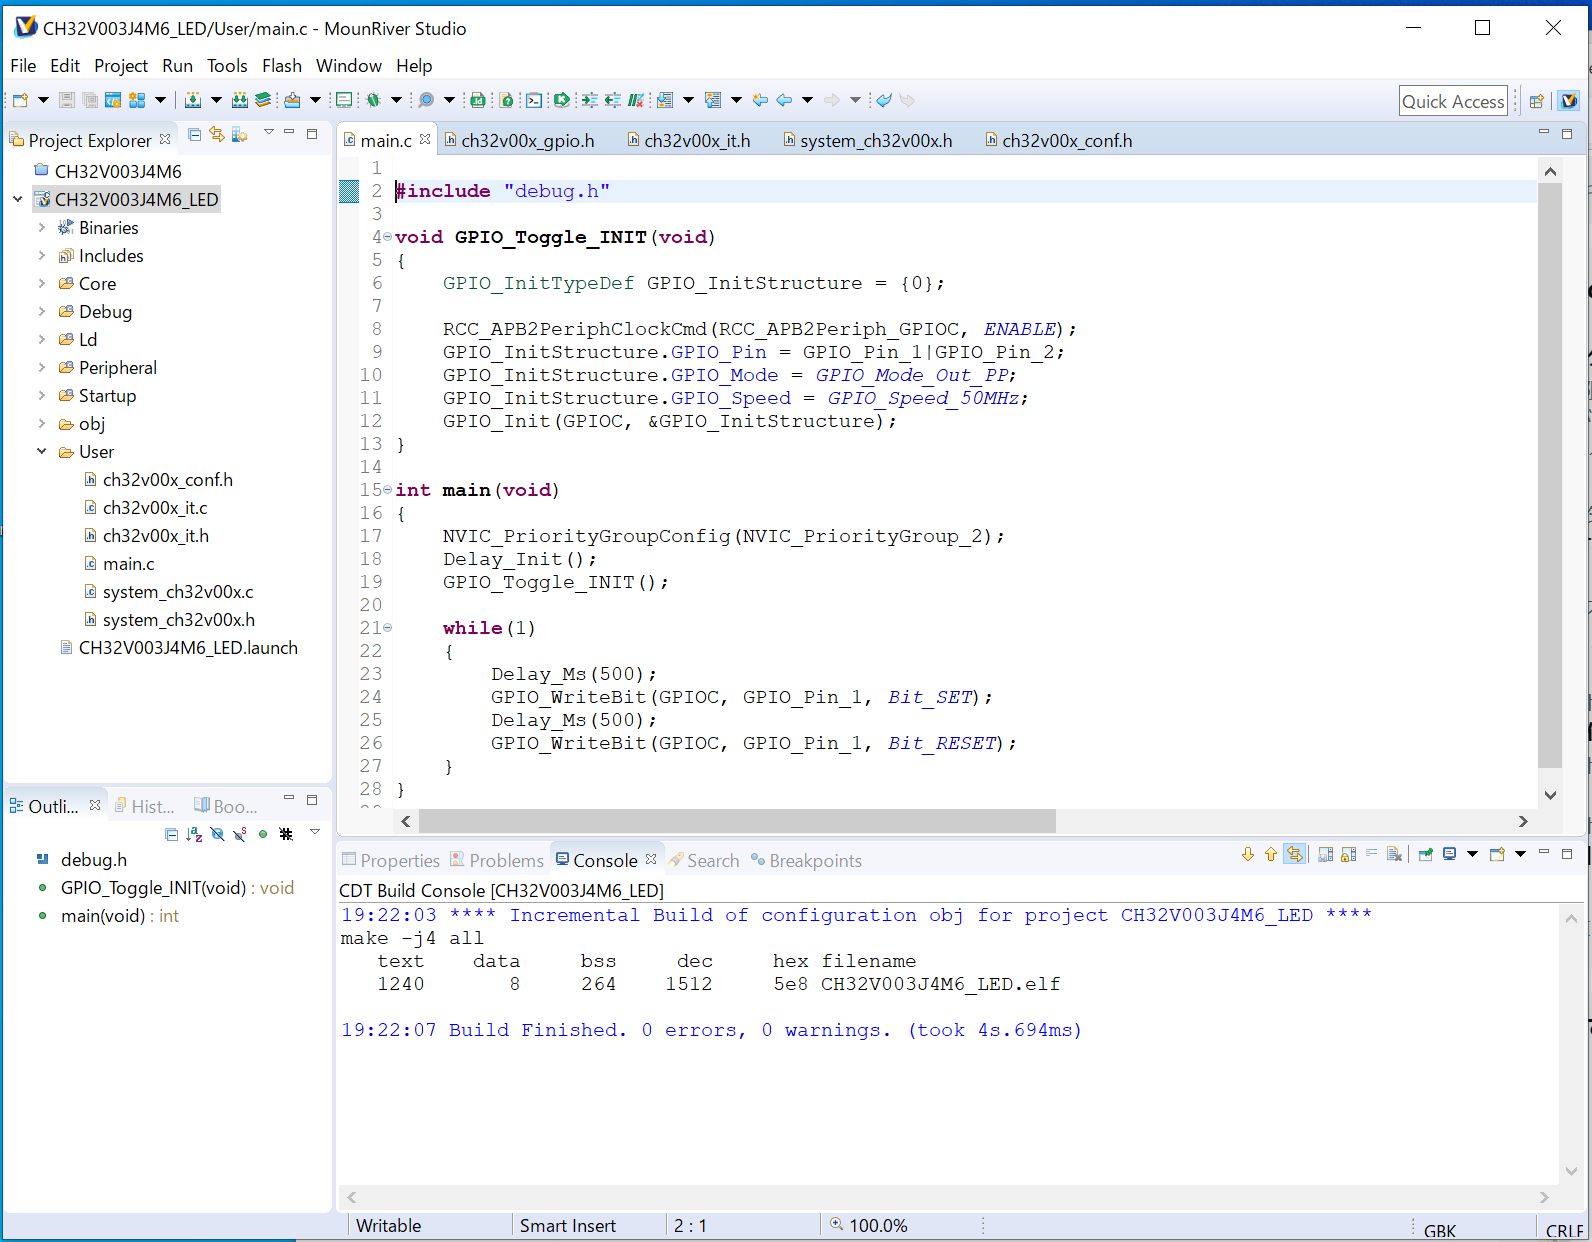Click the Quick Access field
This screenshot has height=1242, width=1592.
tap(1452, 101)
